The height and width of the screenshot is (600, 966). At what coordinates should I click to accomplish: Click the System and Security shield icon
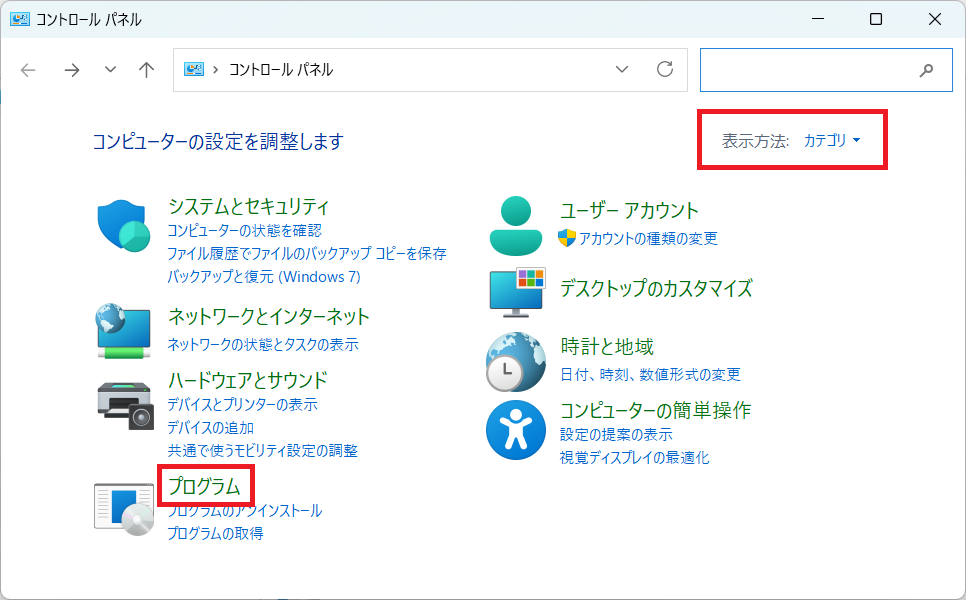[x=123, y=226]
